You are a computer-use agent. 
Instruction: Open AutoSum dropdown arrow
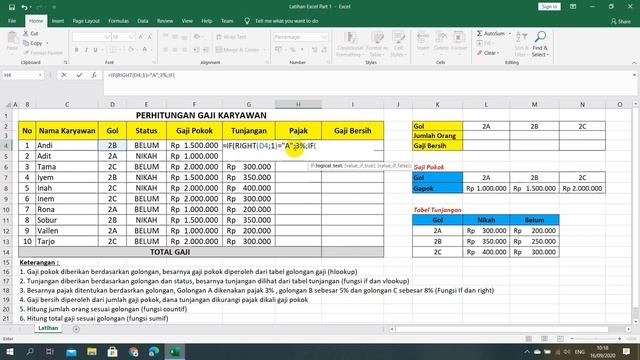[510, 33]
